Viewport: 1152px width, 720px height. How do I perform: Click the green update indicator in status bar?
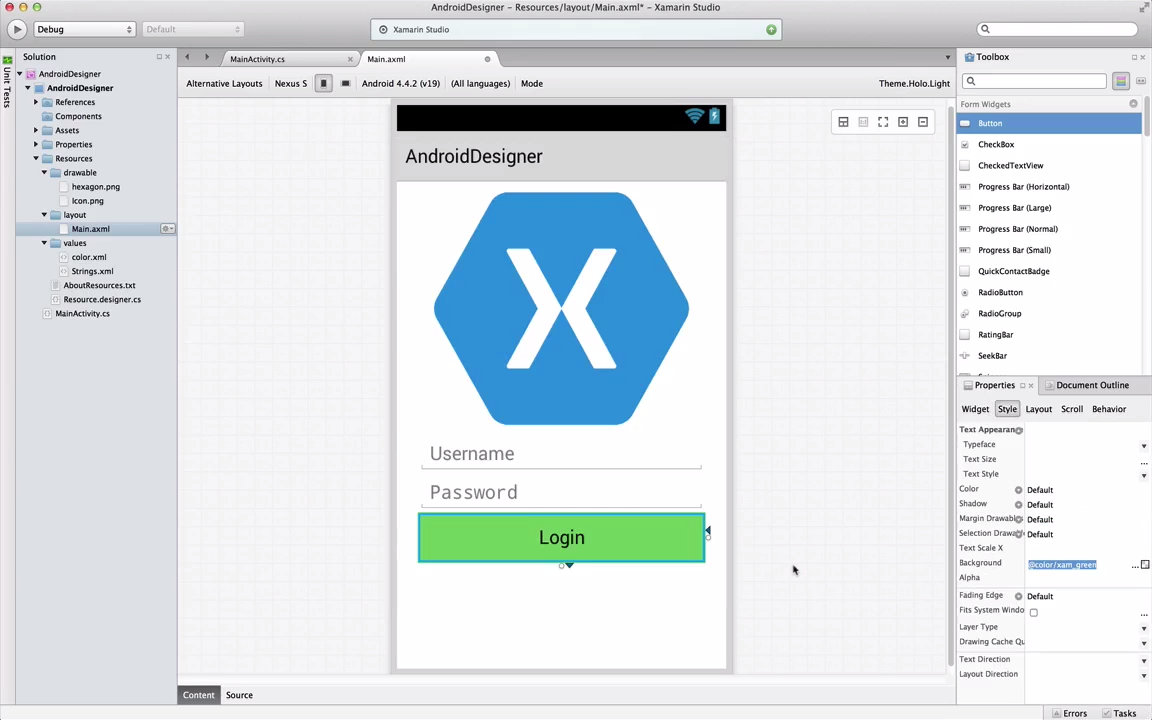tap(771, 29)
